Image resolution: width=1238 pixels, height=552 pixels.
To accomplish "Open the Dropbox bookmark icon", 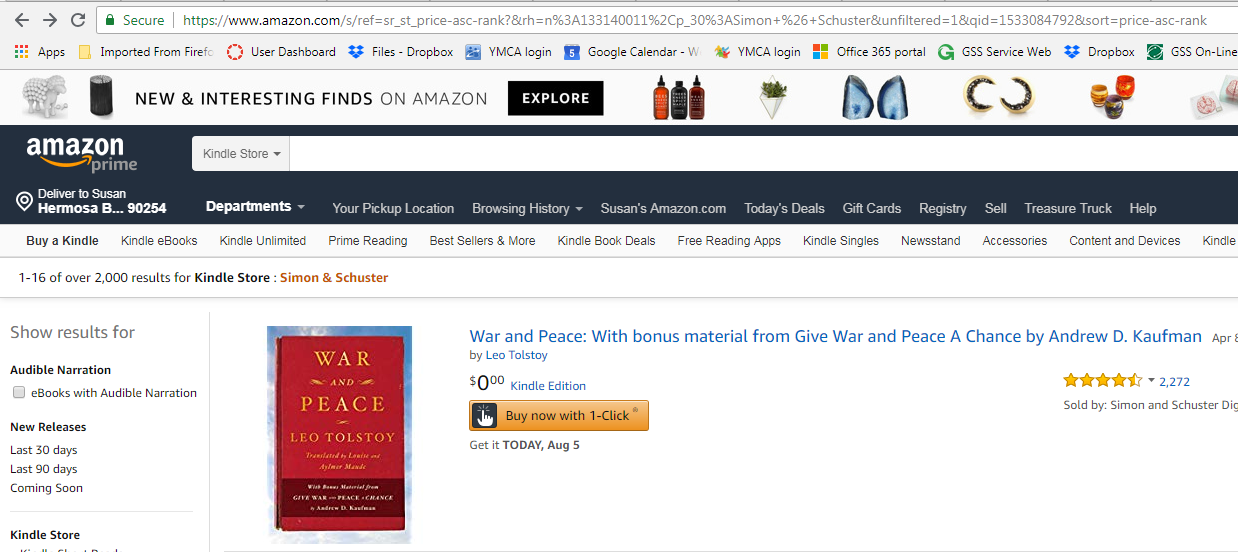I will coord(1072,52).
